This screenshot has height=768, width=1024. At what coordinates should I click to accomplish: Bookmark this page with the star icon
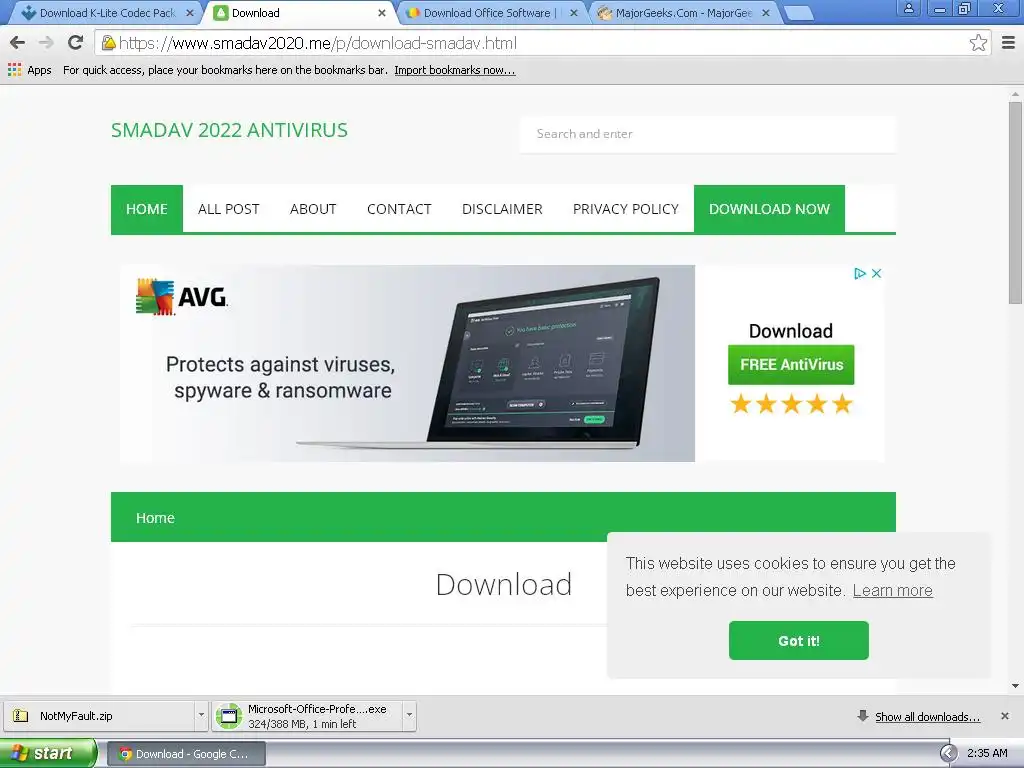[978, 43]
